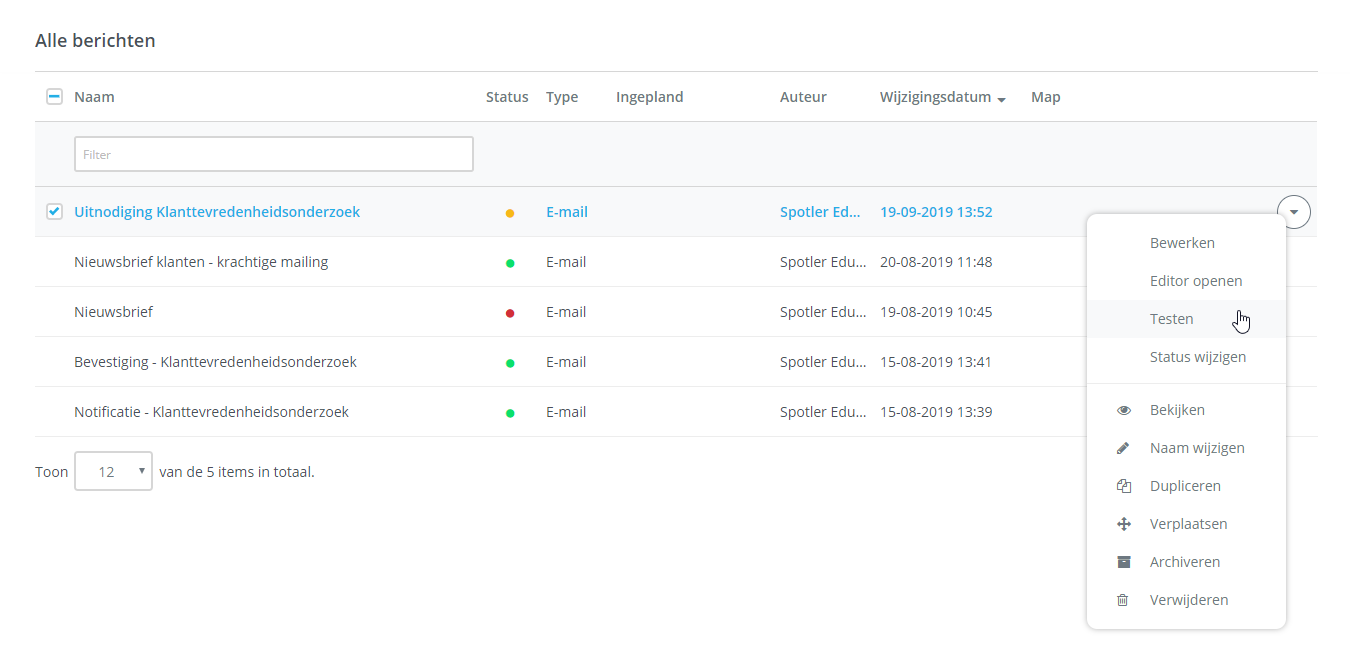Click the pencil icon for Naam wijzigen
Viewport: 1350px width, 665px height.
click(x=1123, y=448)
